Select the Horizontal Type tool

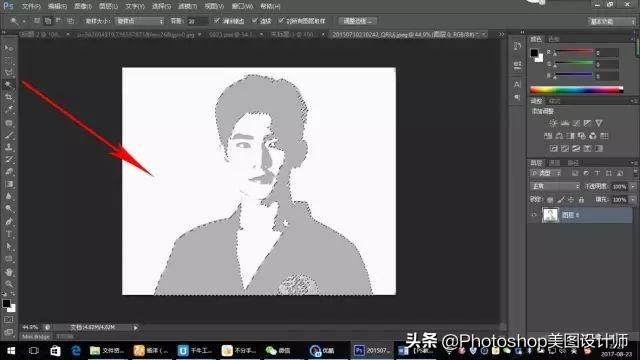tap(9, 234)
